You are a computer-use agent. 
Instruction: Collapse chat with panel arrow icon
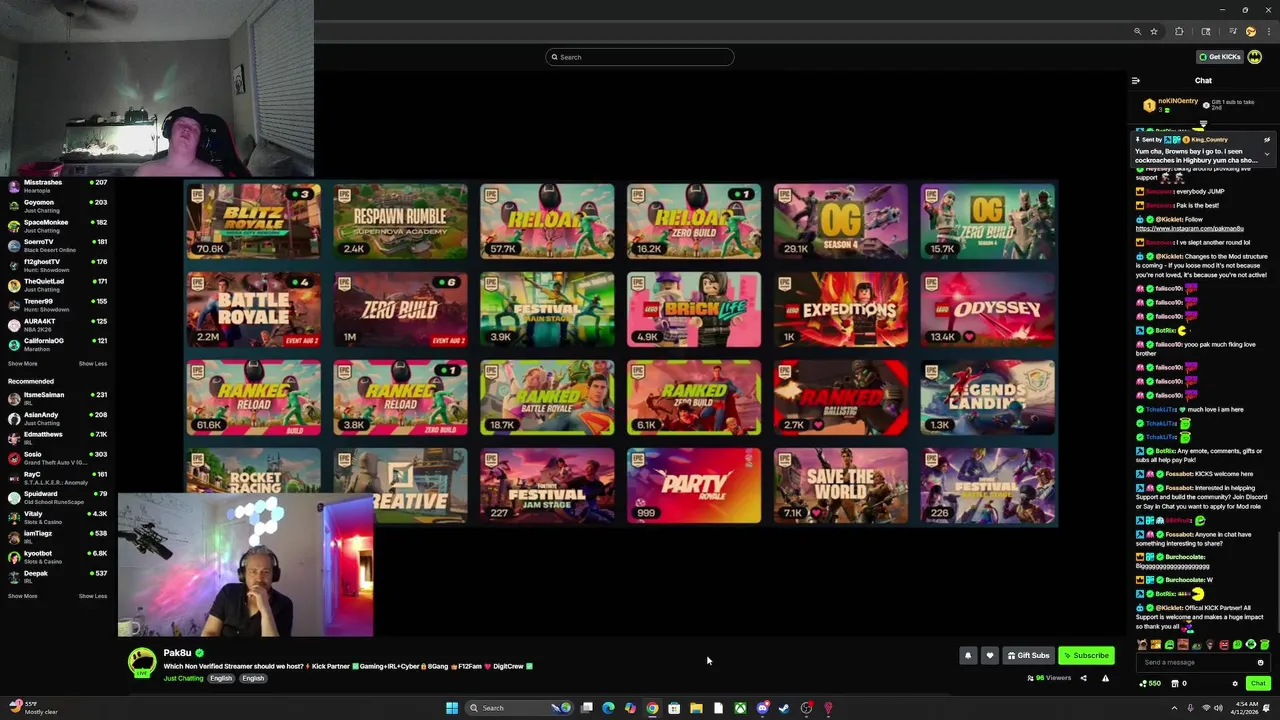pyautogui.click(x=1135, y=81)
